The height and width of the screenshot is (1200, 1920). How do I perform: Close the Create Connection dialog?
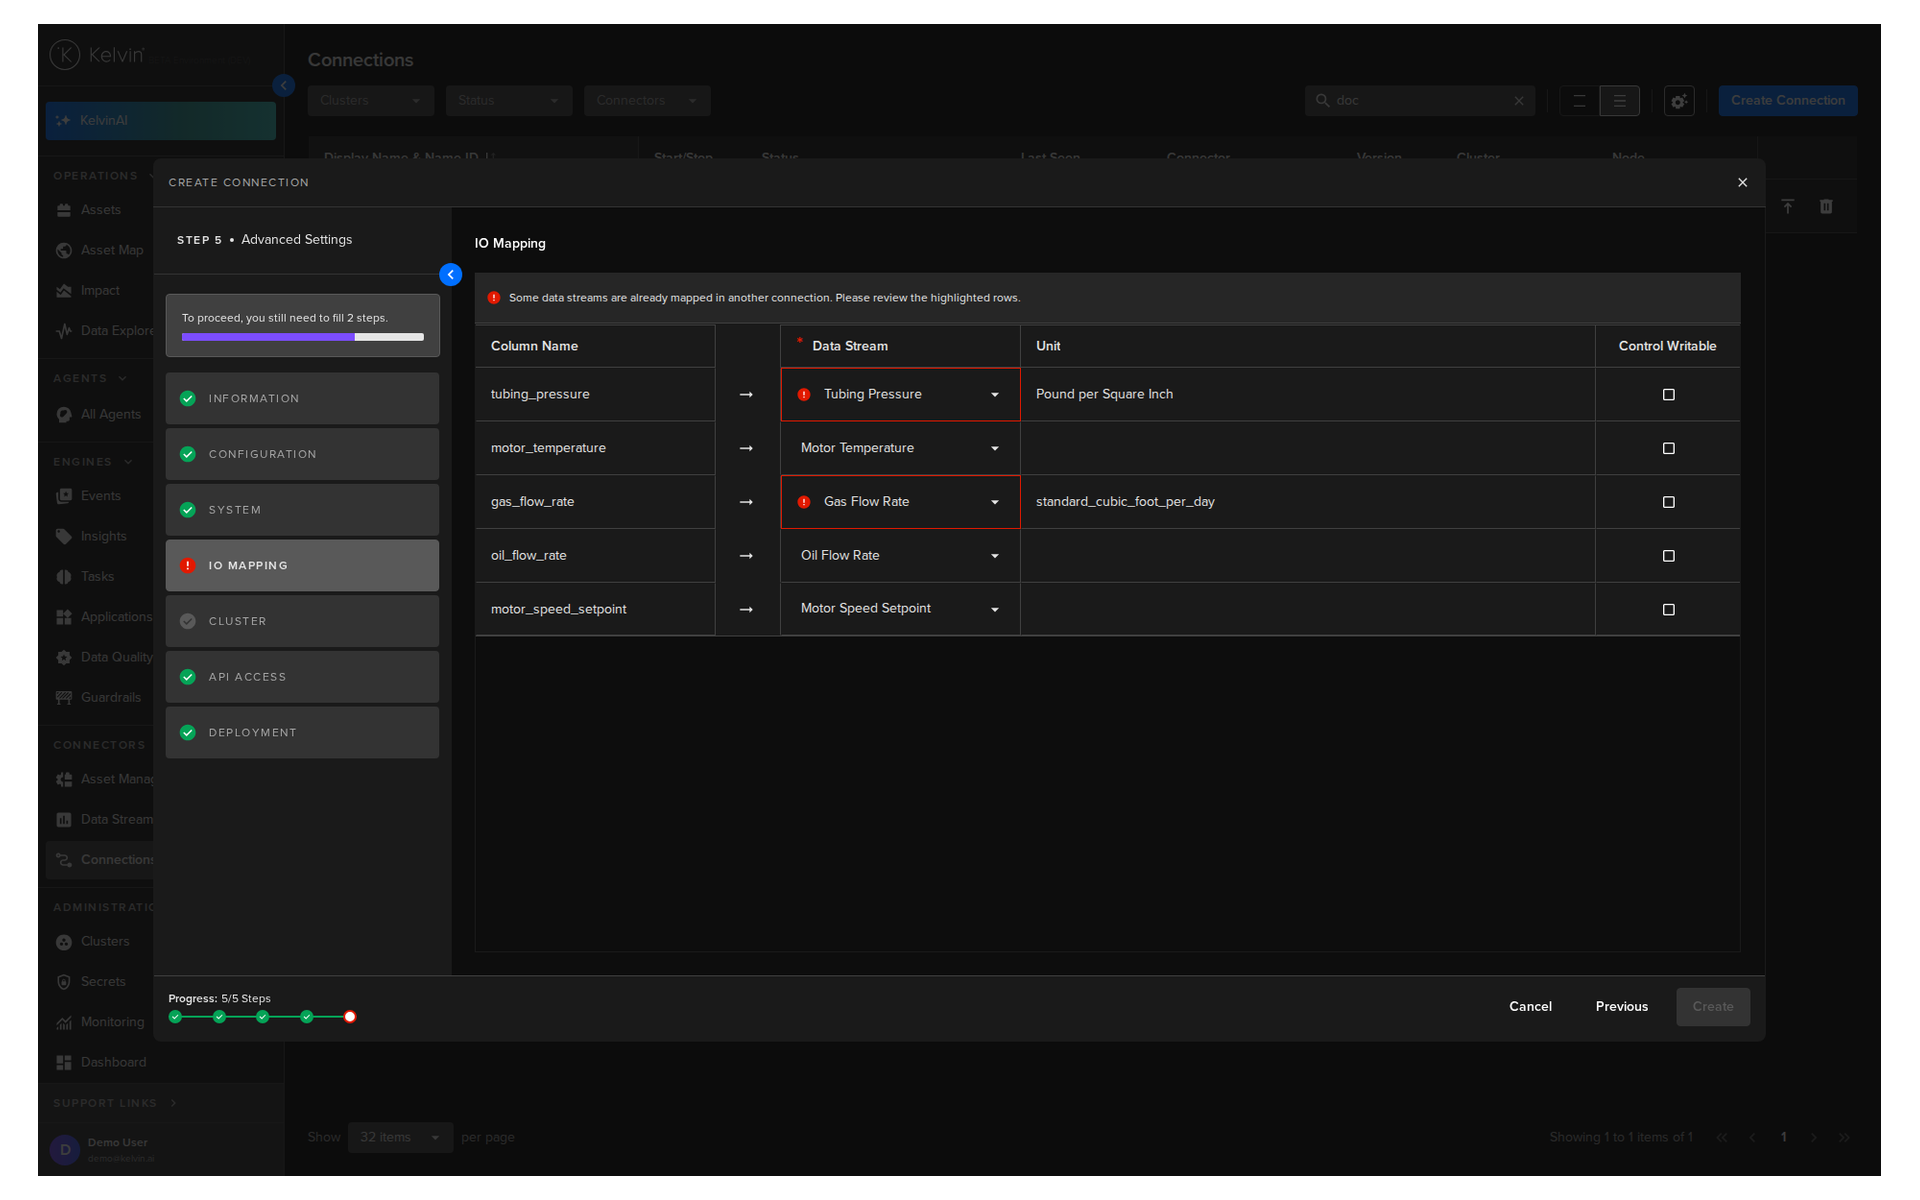(x=1743, y=183)
